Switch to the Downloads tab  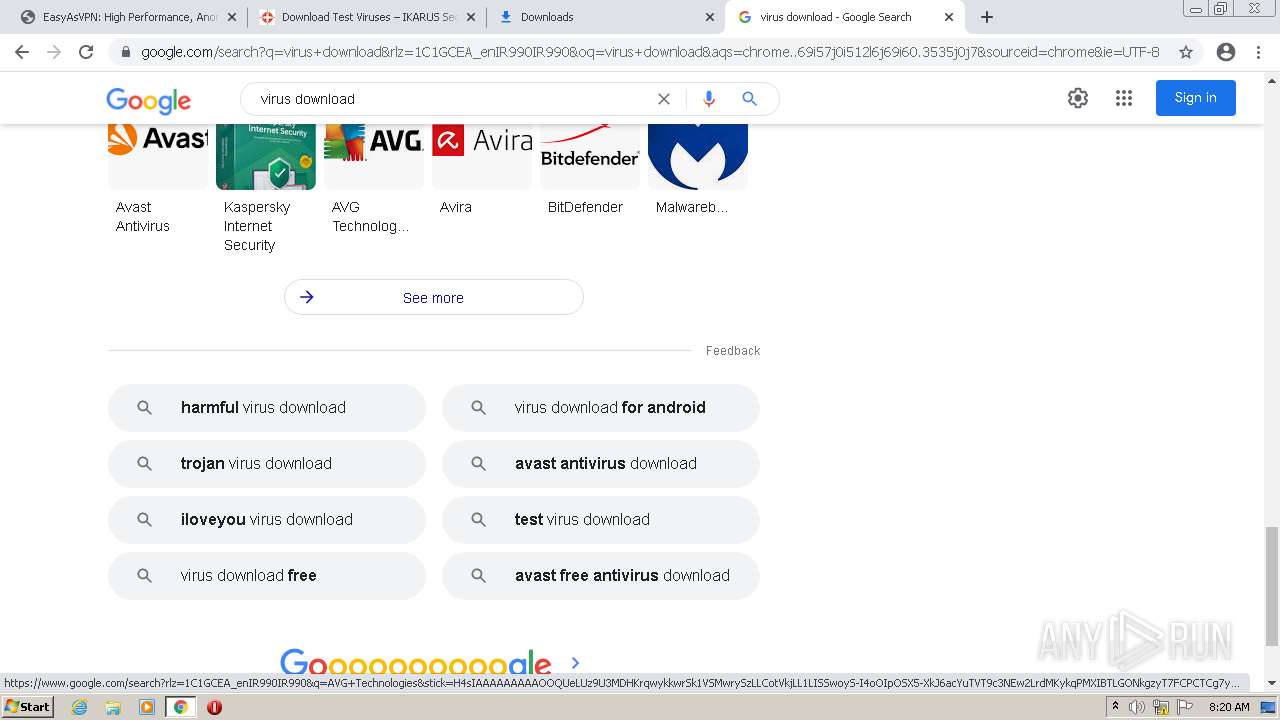click(605, 17)
